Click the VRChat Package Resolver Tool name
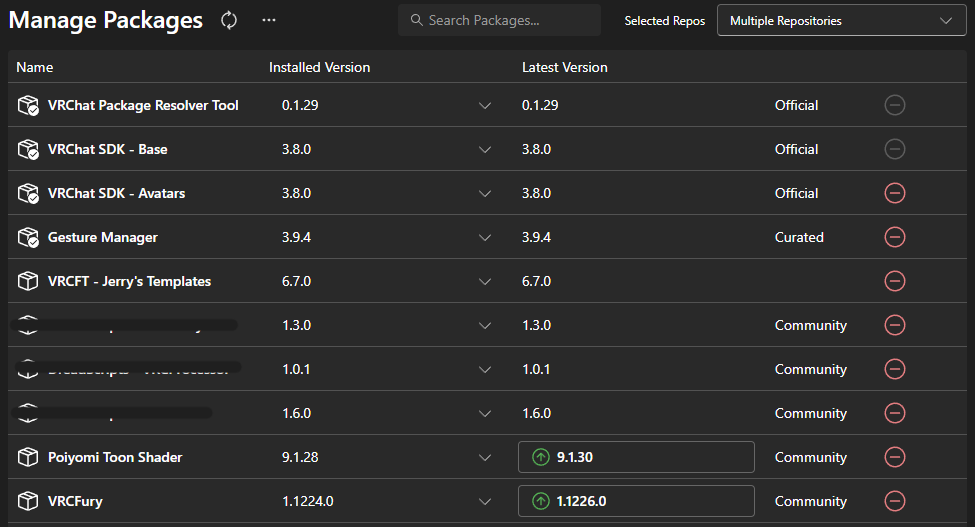Viewport: 975px width, 527px height. [143, 106]
